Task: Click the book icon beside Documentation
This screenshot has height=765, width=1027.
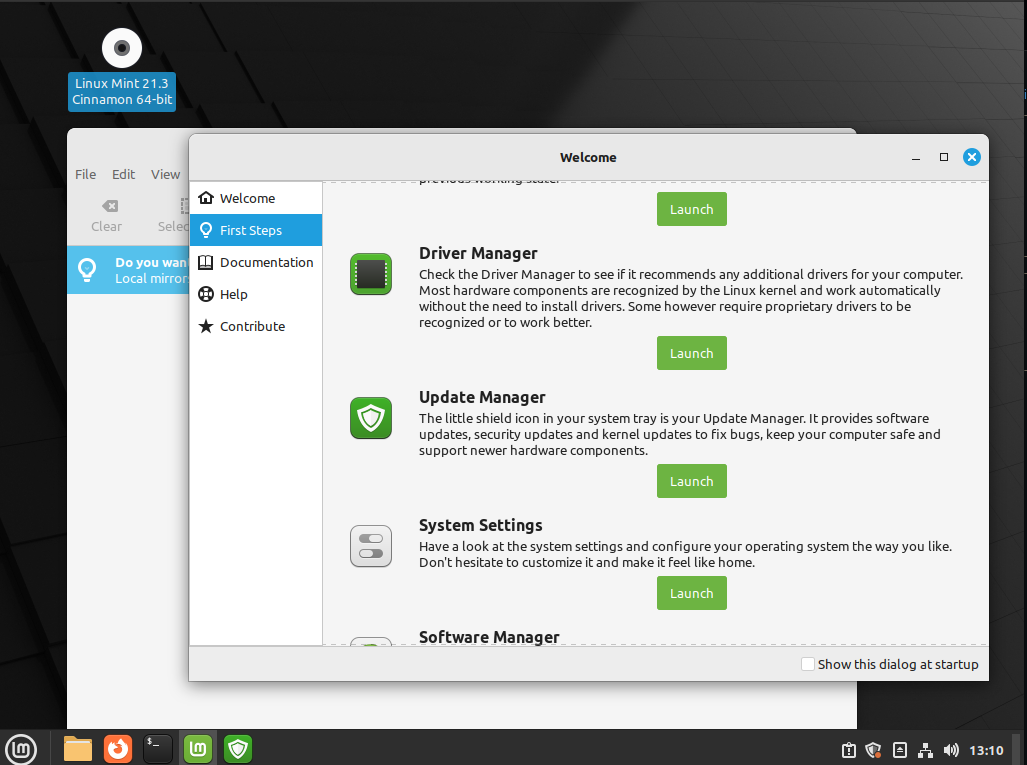Action: pyautogui.click(x=206, y=262)
